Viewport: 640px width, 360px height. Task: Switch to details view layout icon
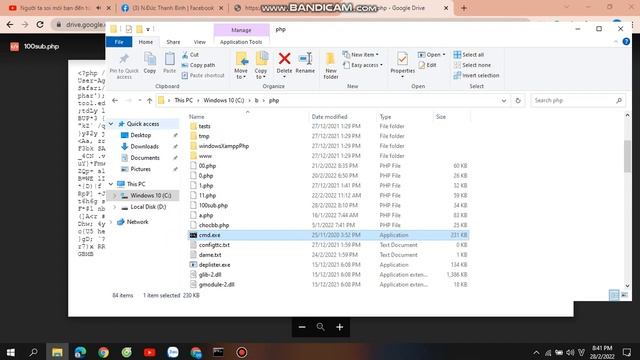click(614, 295)
